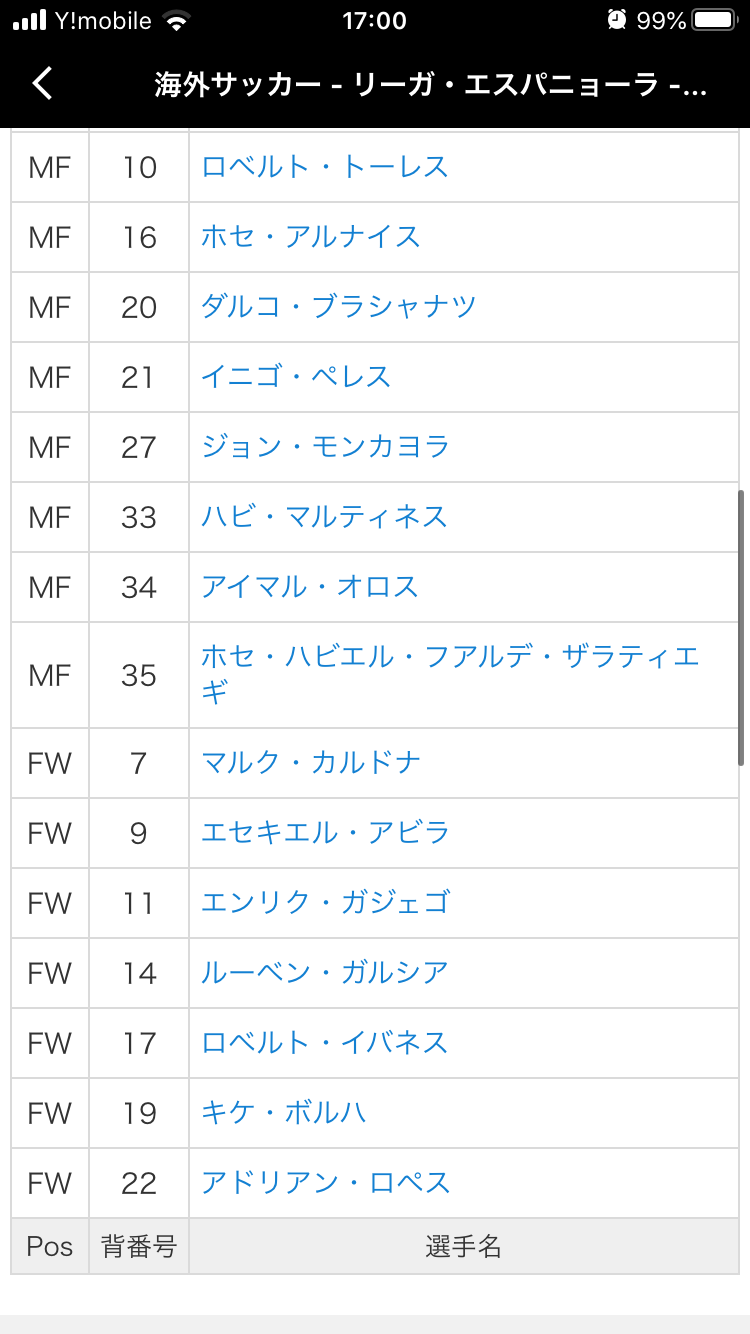Open ハビ・マルティネス player page
Screen dimensions: 750x1334
coord(326,517)
